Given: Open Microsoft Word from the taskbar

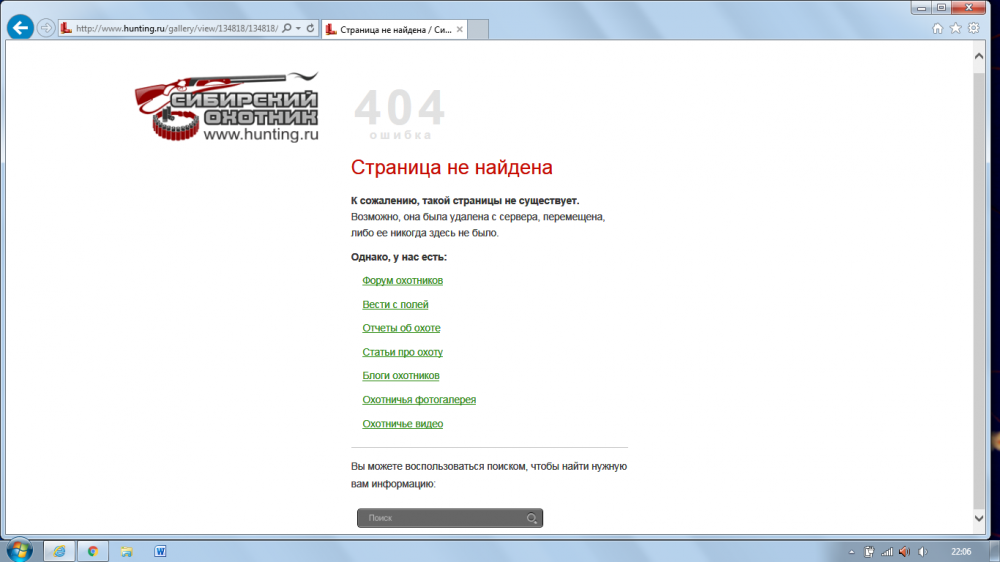Looking at the screenshot, I should pos(160,550).
